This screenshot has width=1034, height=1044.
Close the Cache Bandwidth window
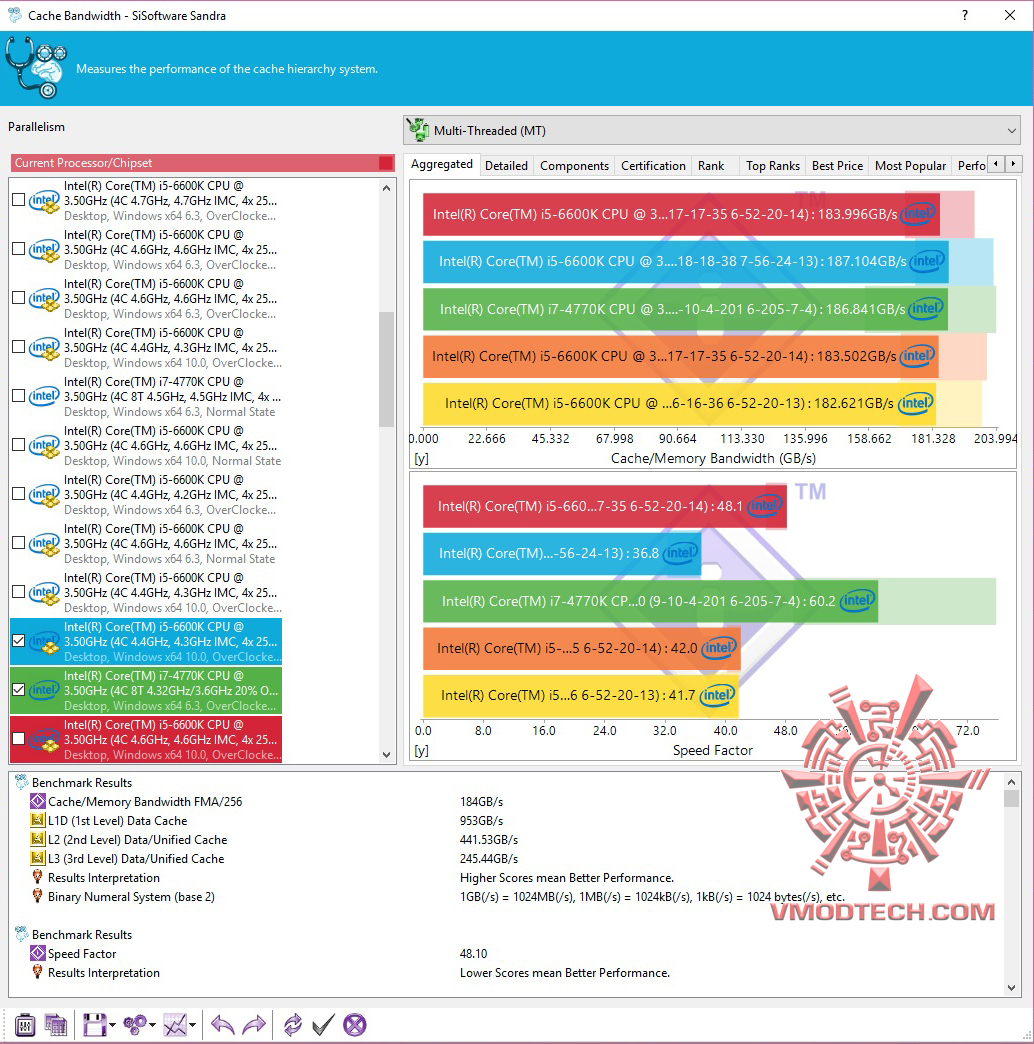[1010, 15]
